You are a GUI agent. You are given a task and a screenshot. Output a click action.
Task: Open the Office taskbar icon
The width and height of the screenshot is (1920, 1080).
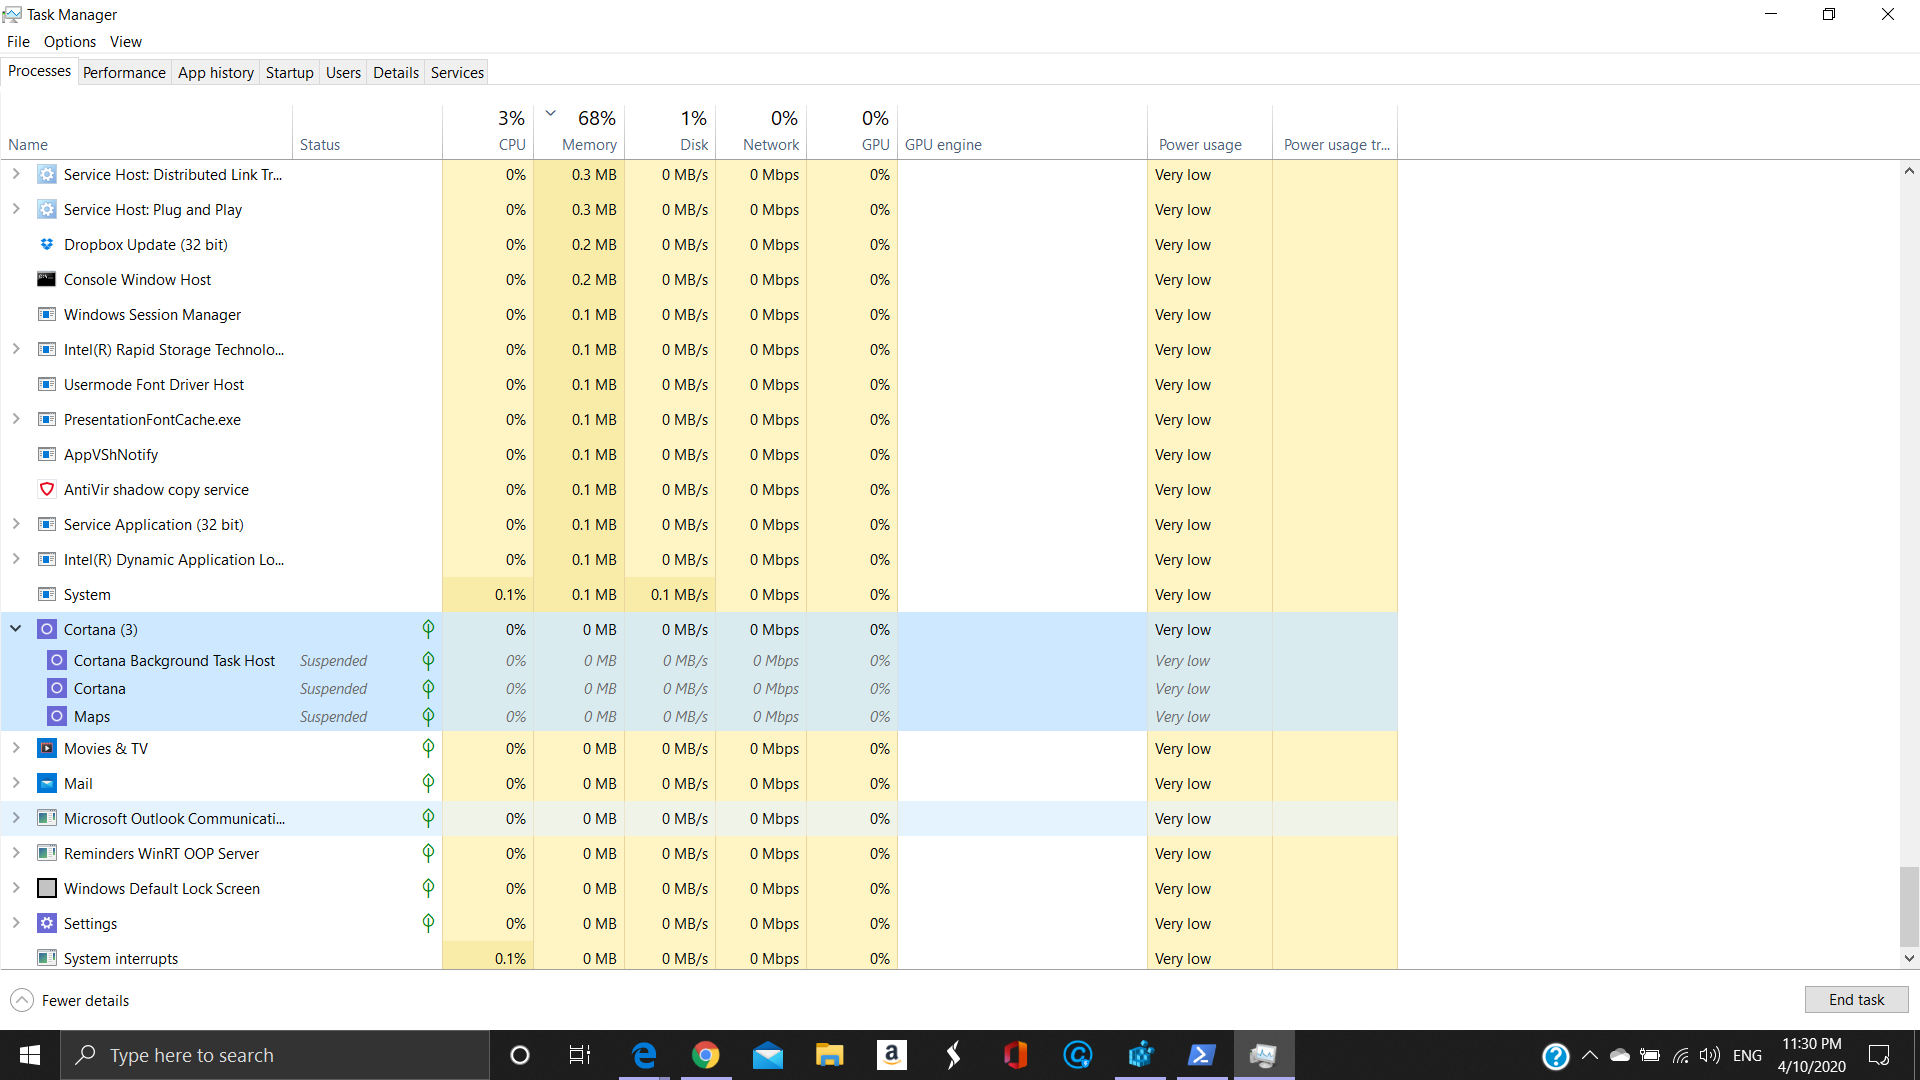(1016, 1055)
